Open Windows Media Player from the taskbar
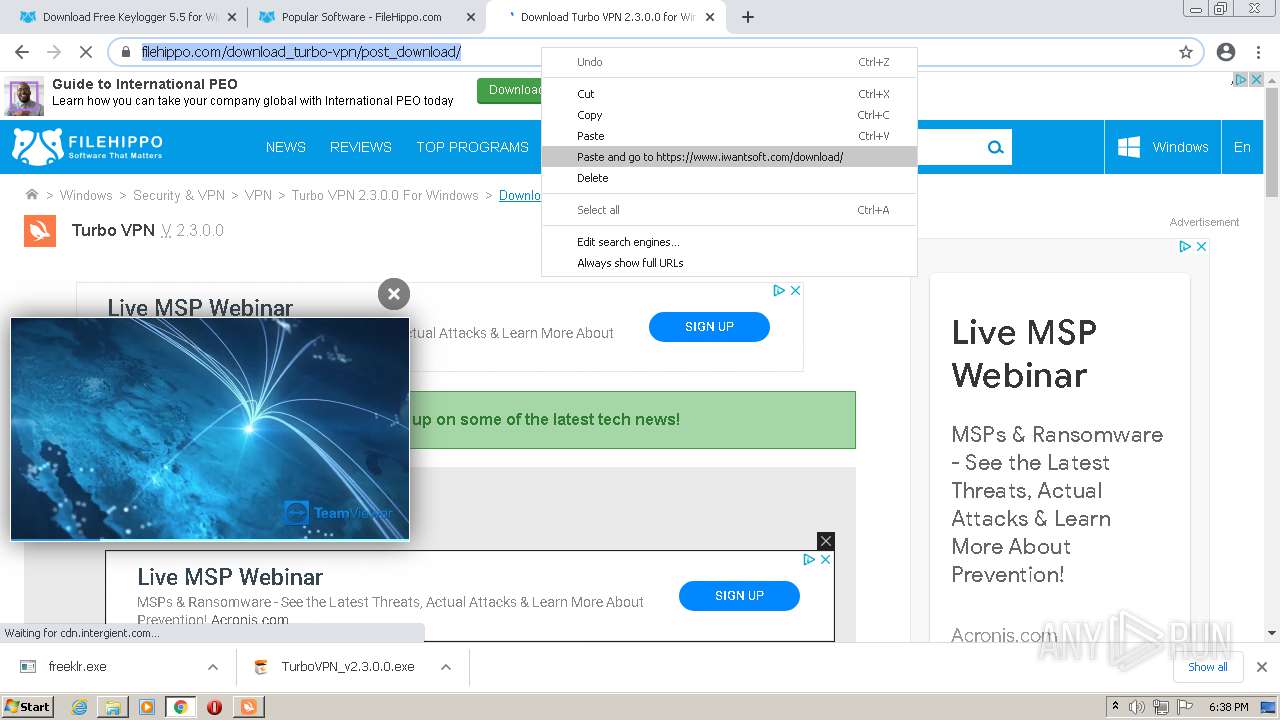 pos(147,707)
